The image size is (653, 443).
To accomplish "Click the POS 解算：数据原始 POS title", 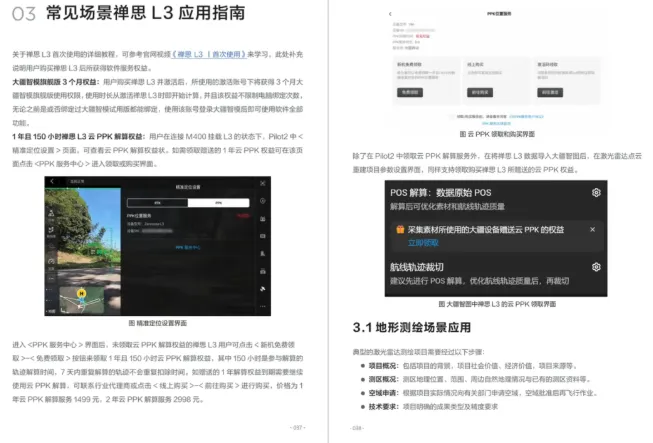I will pyautogui.click(x=441, y=193).
